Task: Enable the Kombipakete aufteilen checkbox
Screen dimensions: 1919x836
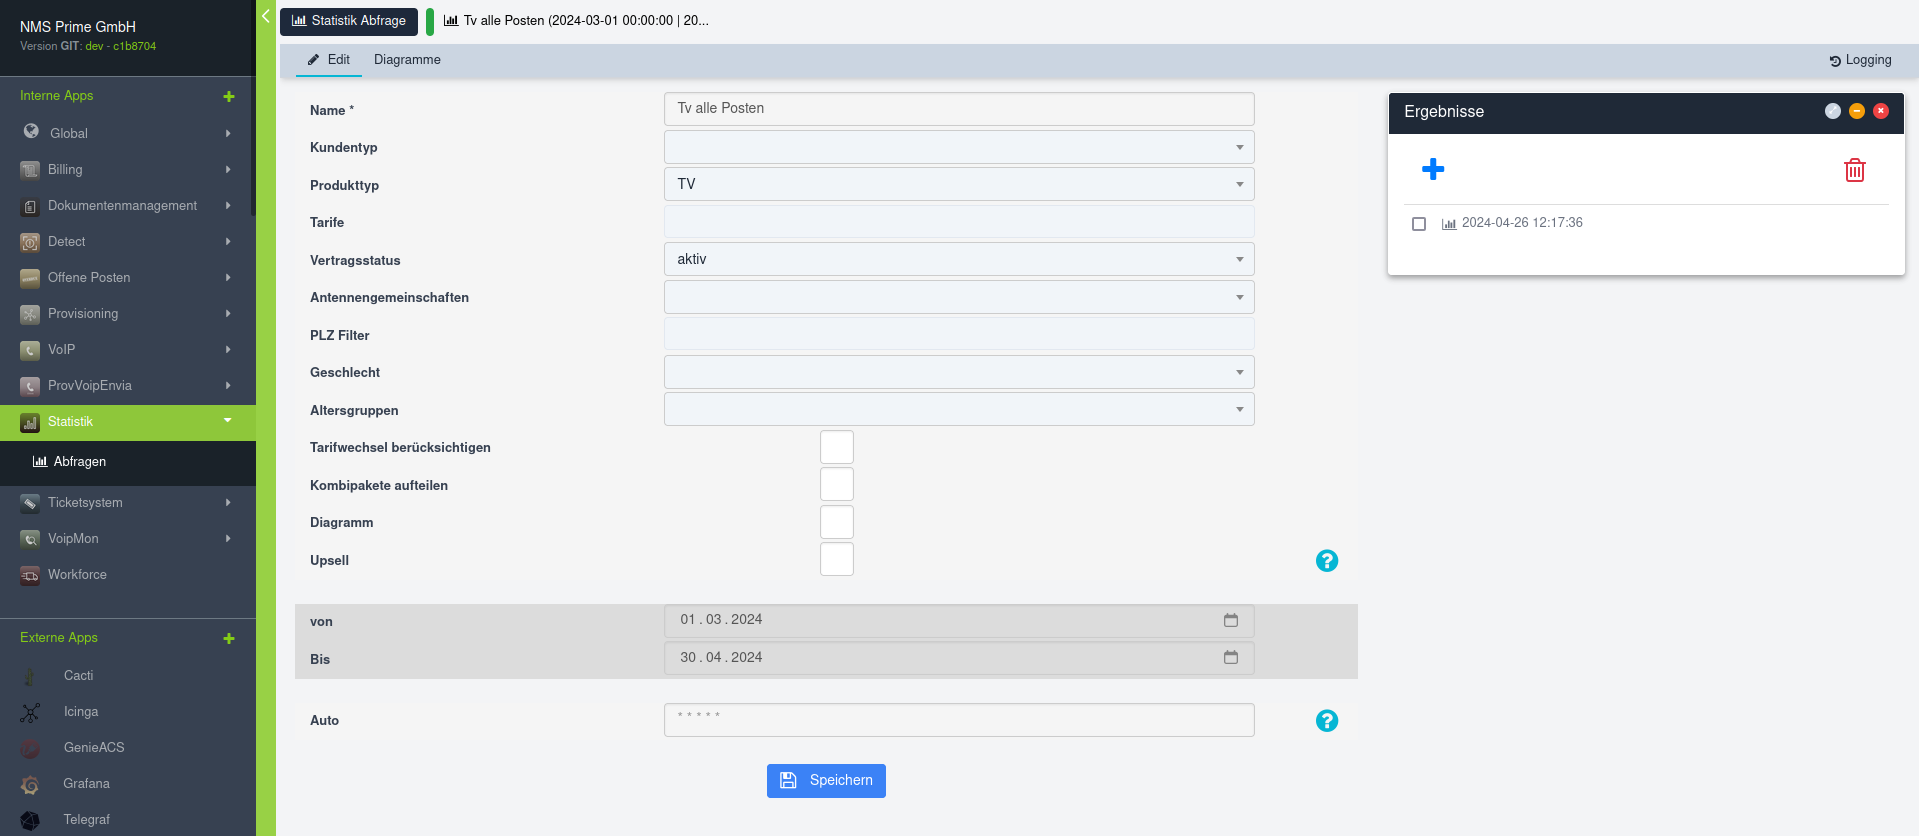Action: click(837, 484)
